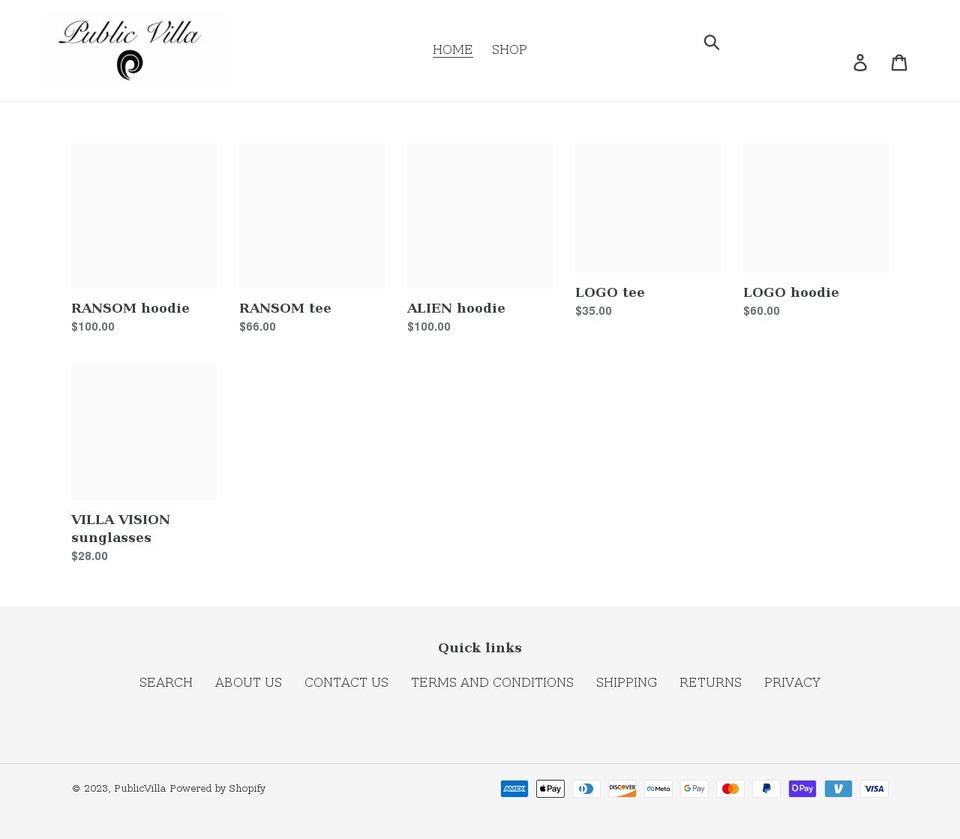Click the Meta Pay payment icon
960x839 pixels.
pos(658,789)
